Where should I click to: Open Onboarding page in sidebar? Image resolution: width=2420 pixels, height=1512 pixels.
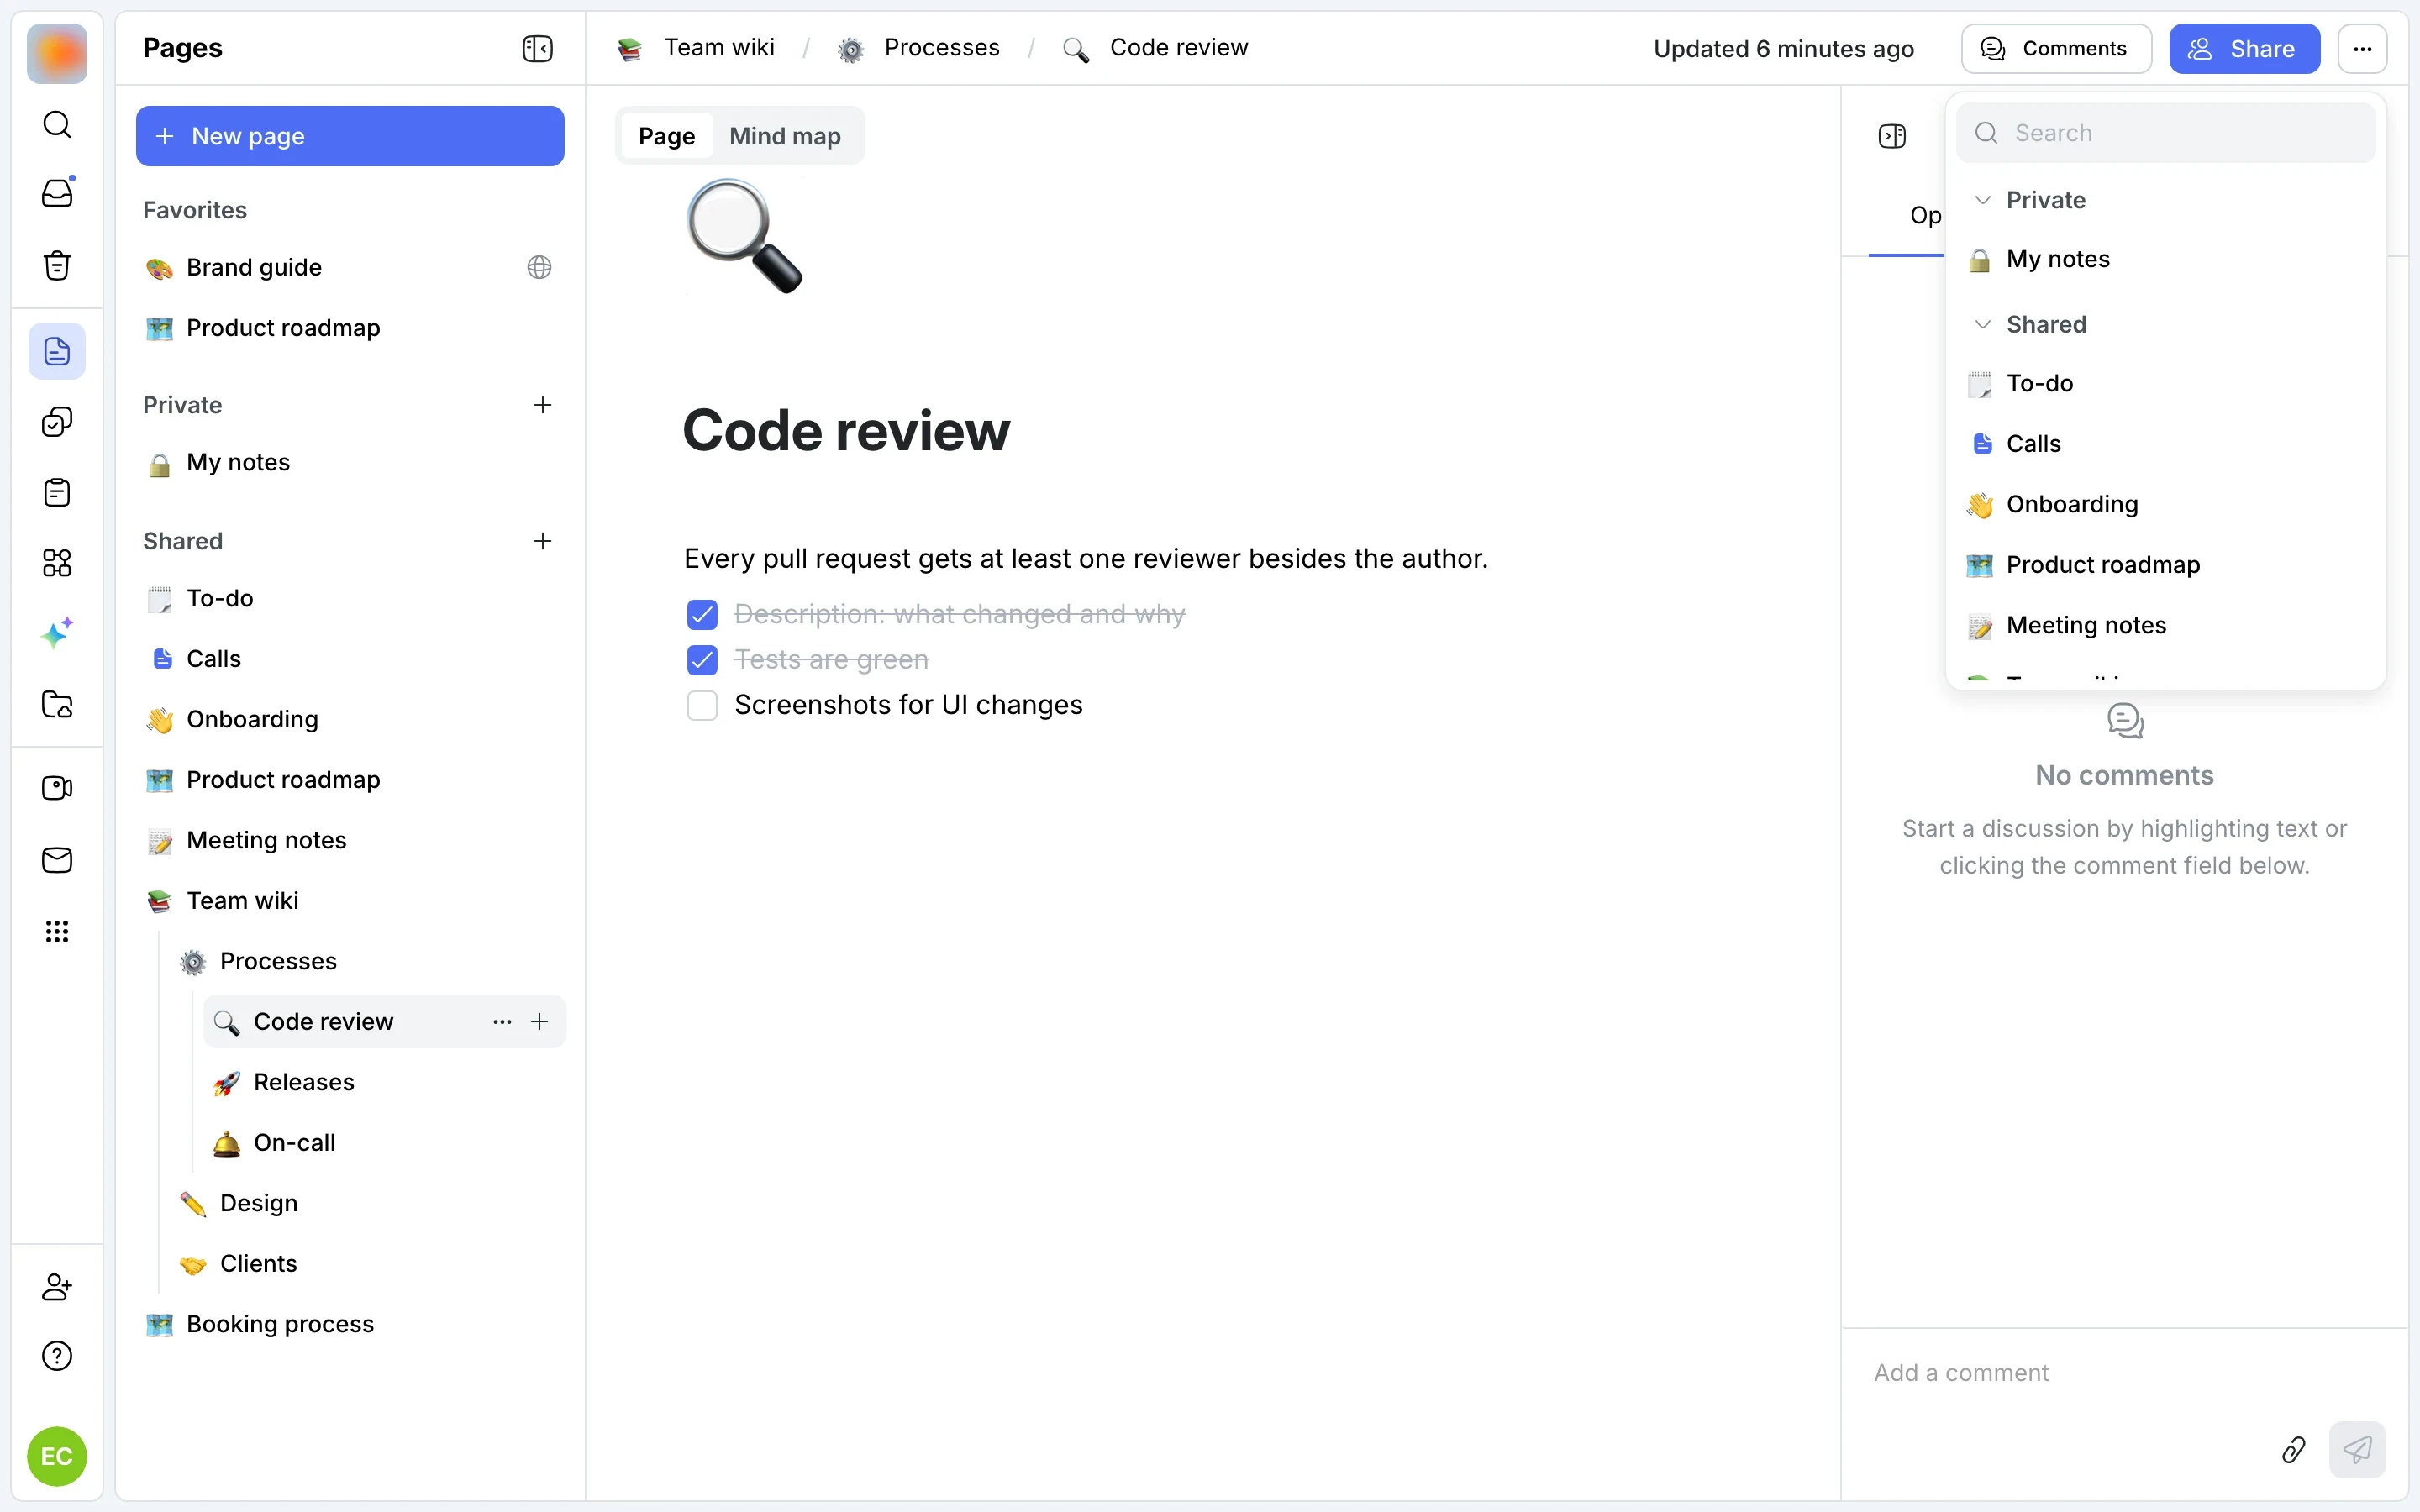[350, 719]
